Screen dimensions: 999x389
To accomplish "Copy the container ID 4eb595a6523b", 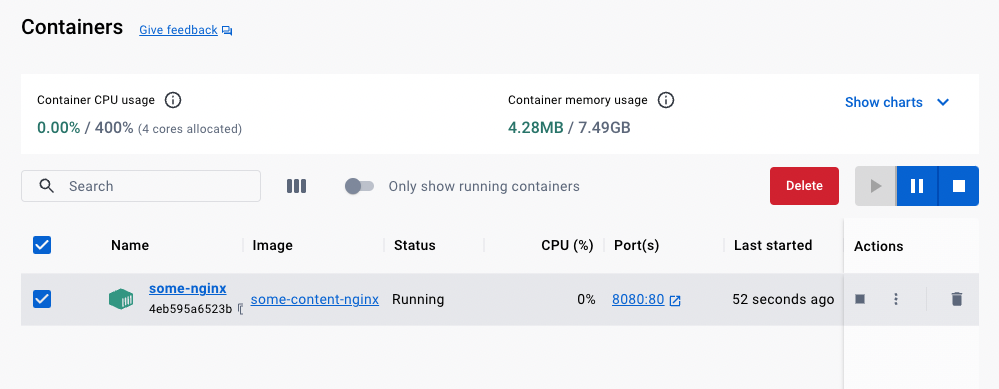I will click(240, 310).
